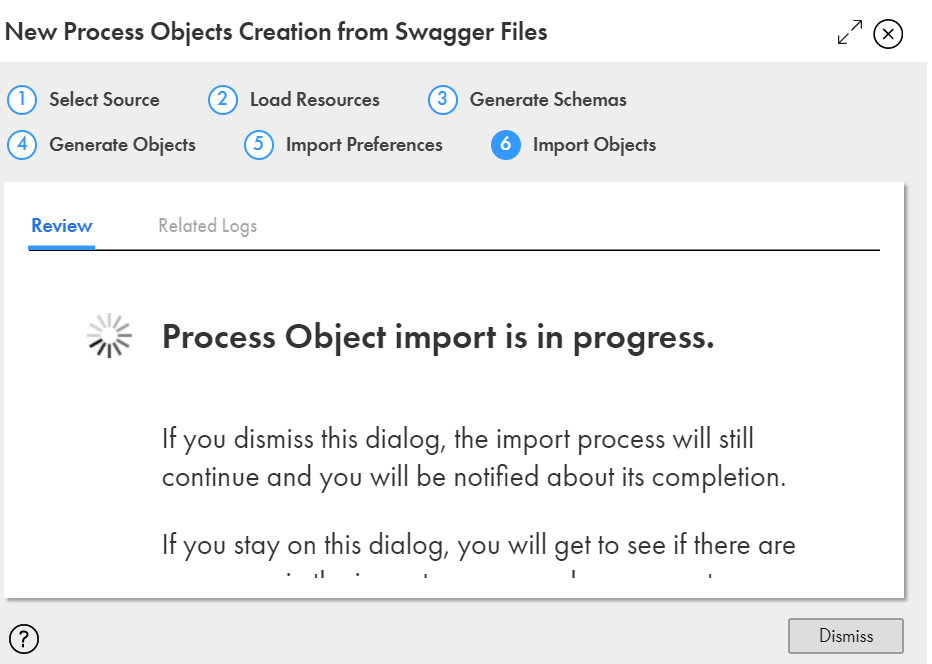This screenshot has height=664, width=932.
Task: Click the 'Process Object import is in progress' heading
Action: point(438,337)
